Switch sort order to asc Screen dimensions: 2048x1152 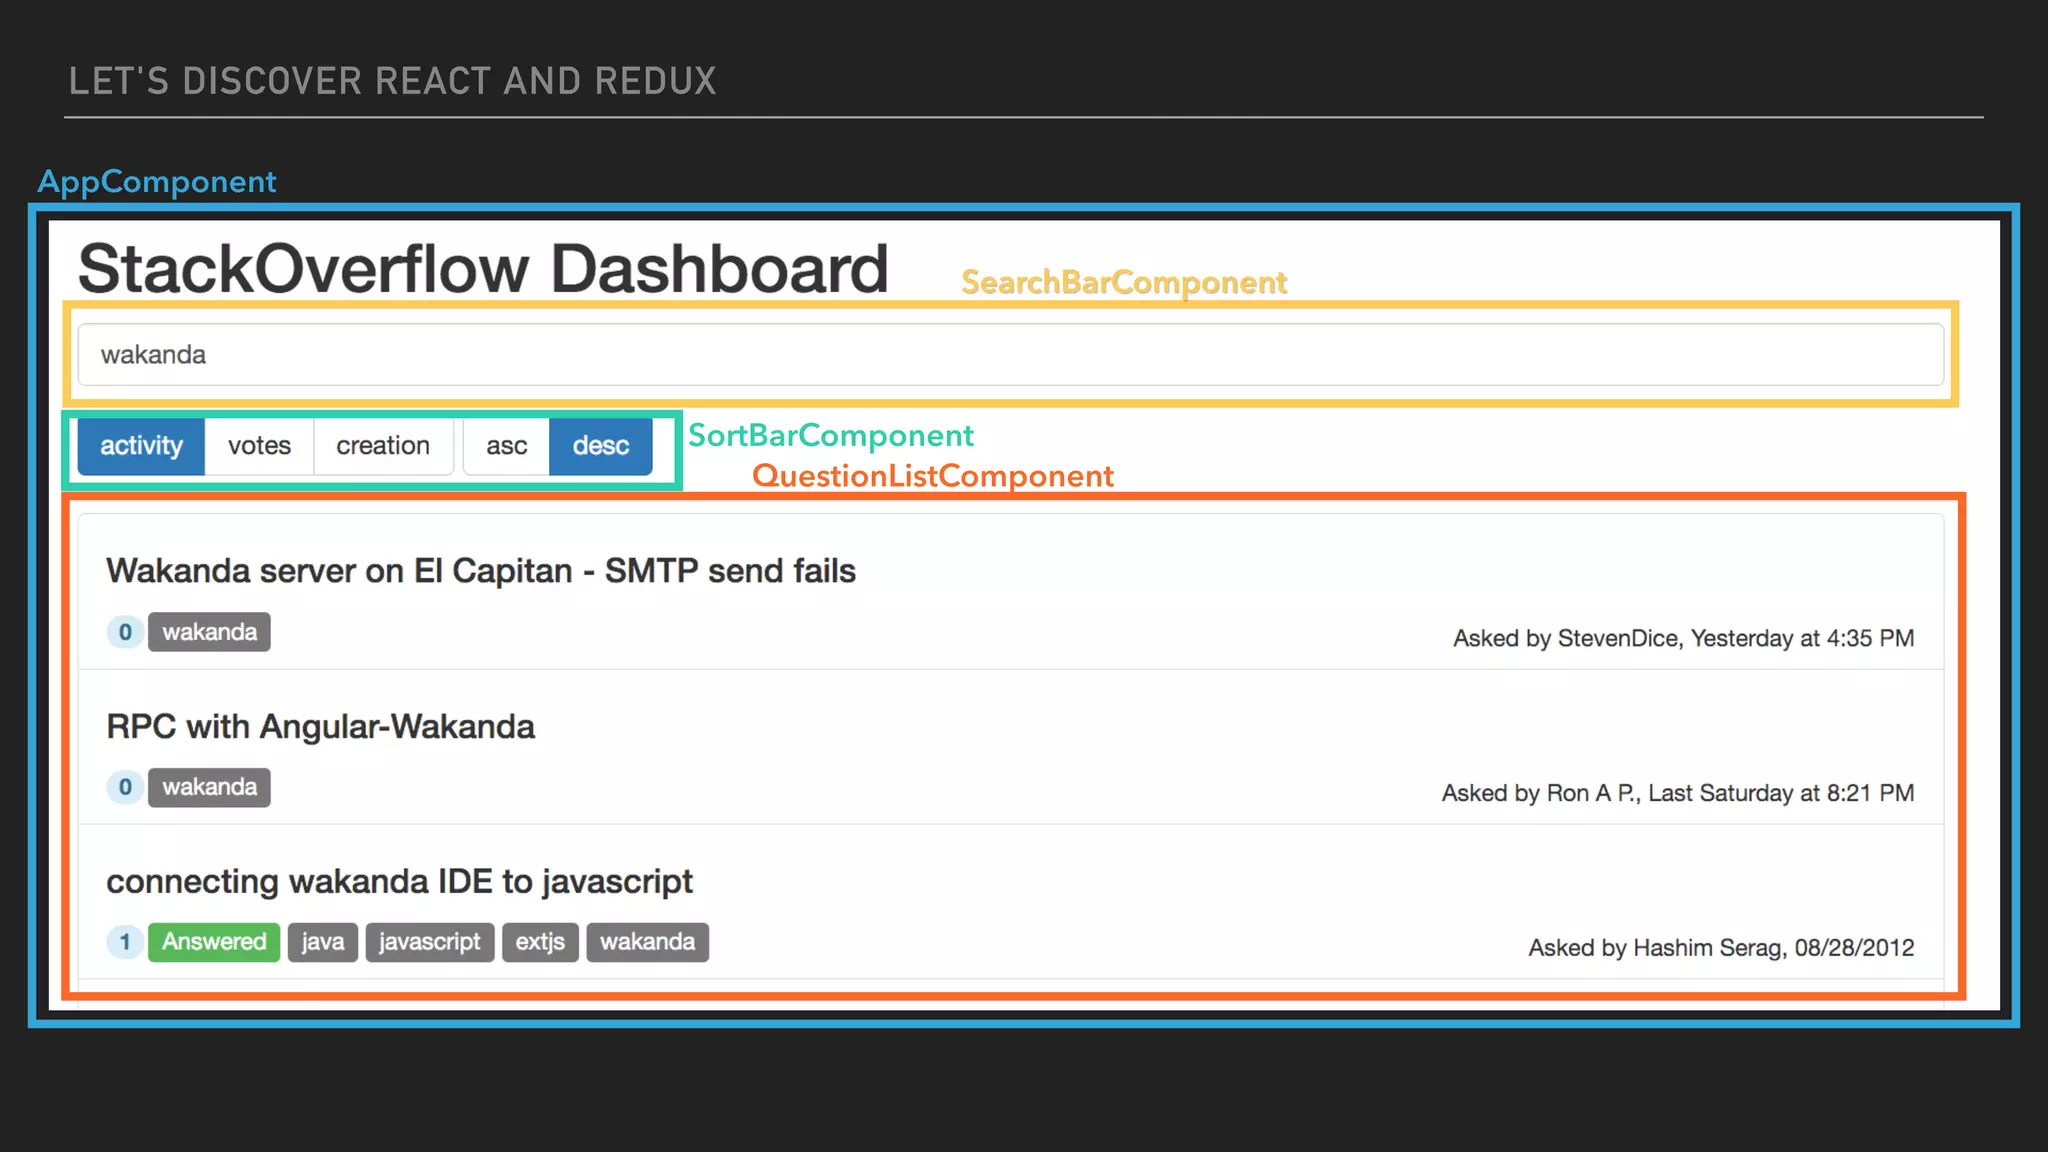coord(506,446)
